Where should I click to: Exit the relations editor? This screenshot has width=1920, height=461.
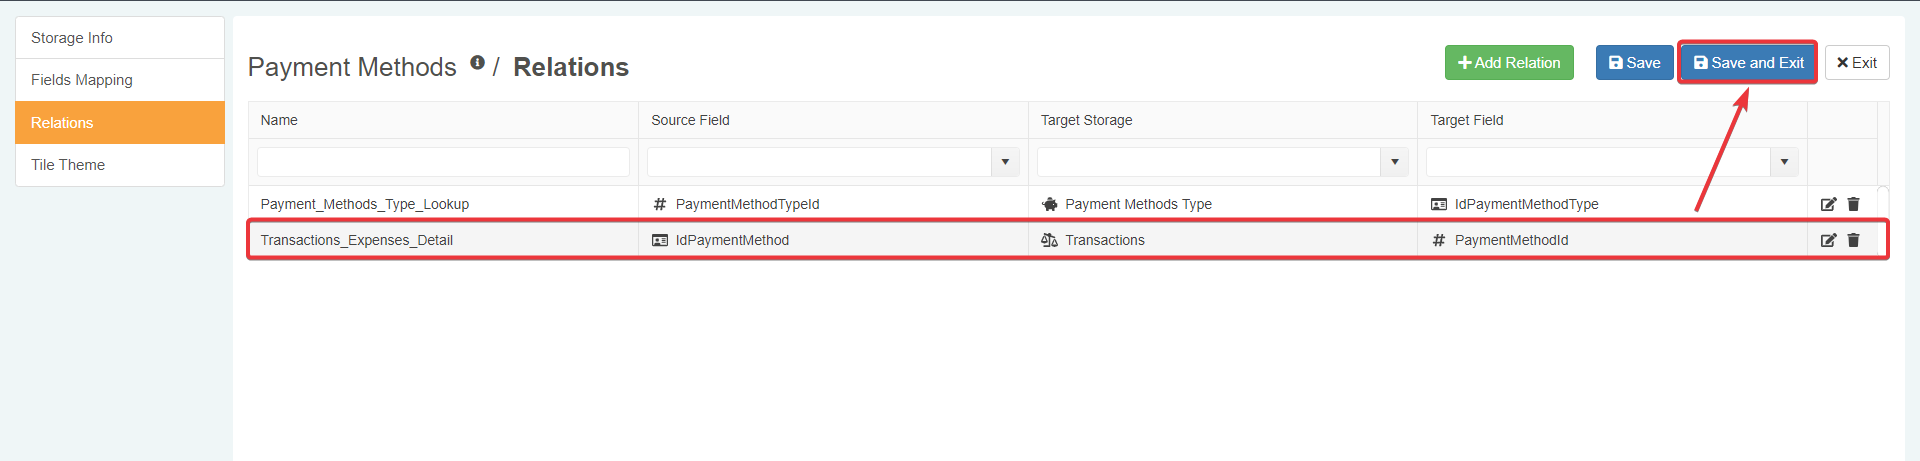pyautogui.click(x=1857, y=63)
